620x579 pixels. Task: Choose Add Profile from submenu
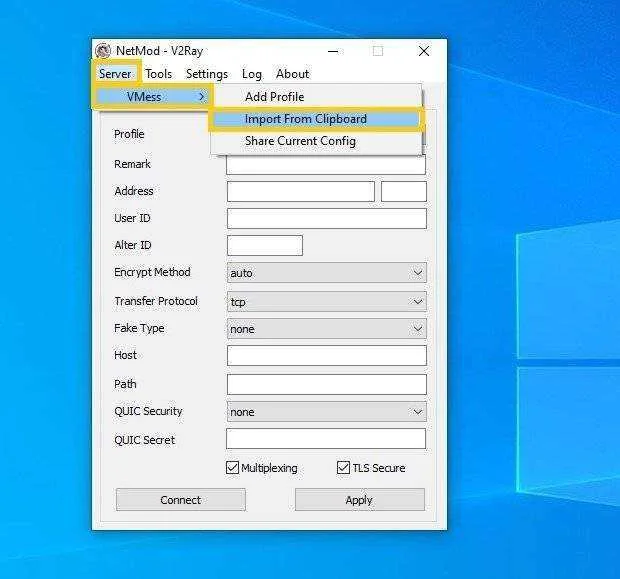[316, 96]
